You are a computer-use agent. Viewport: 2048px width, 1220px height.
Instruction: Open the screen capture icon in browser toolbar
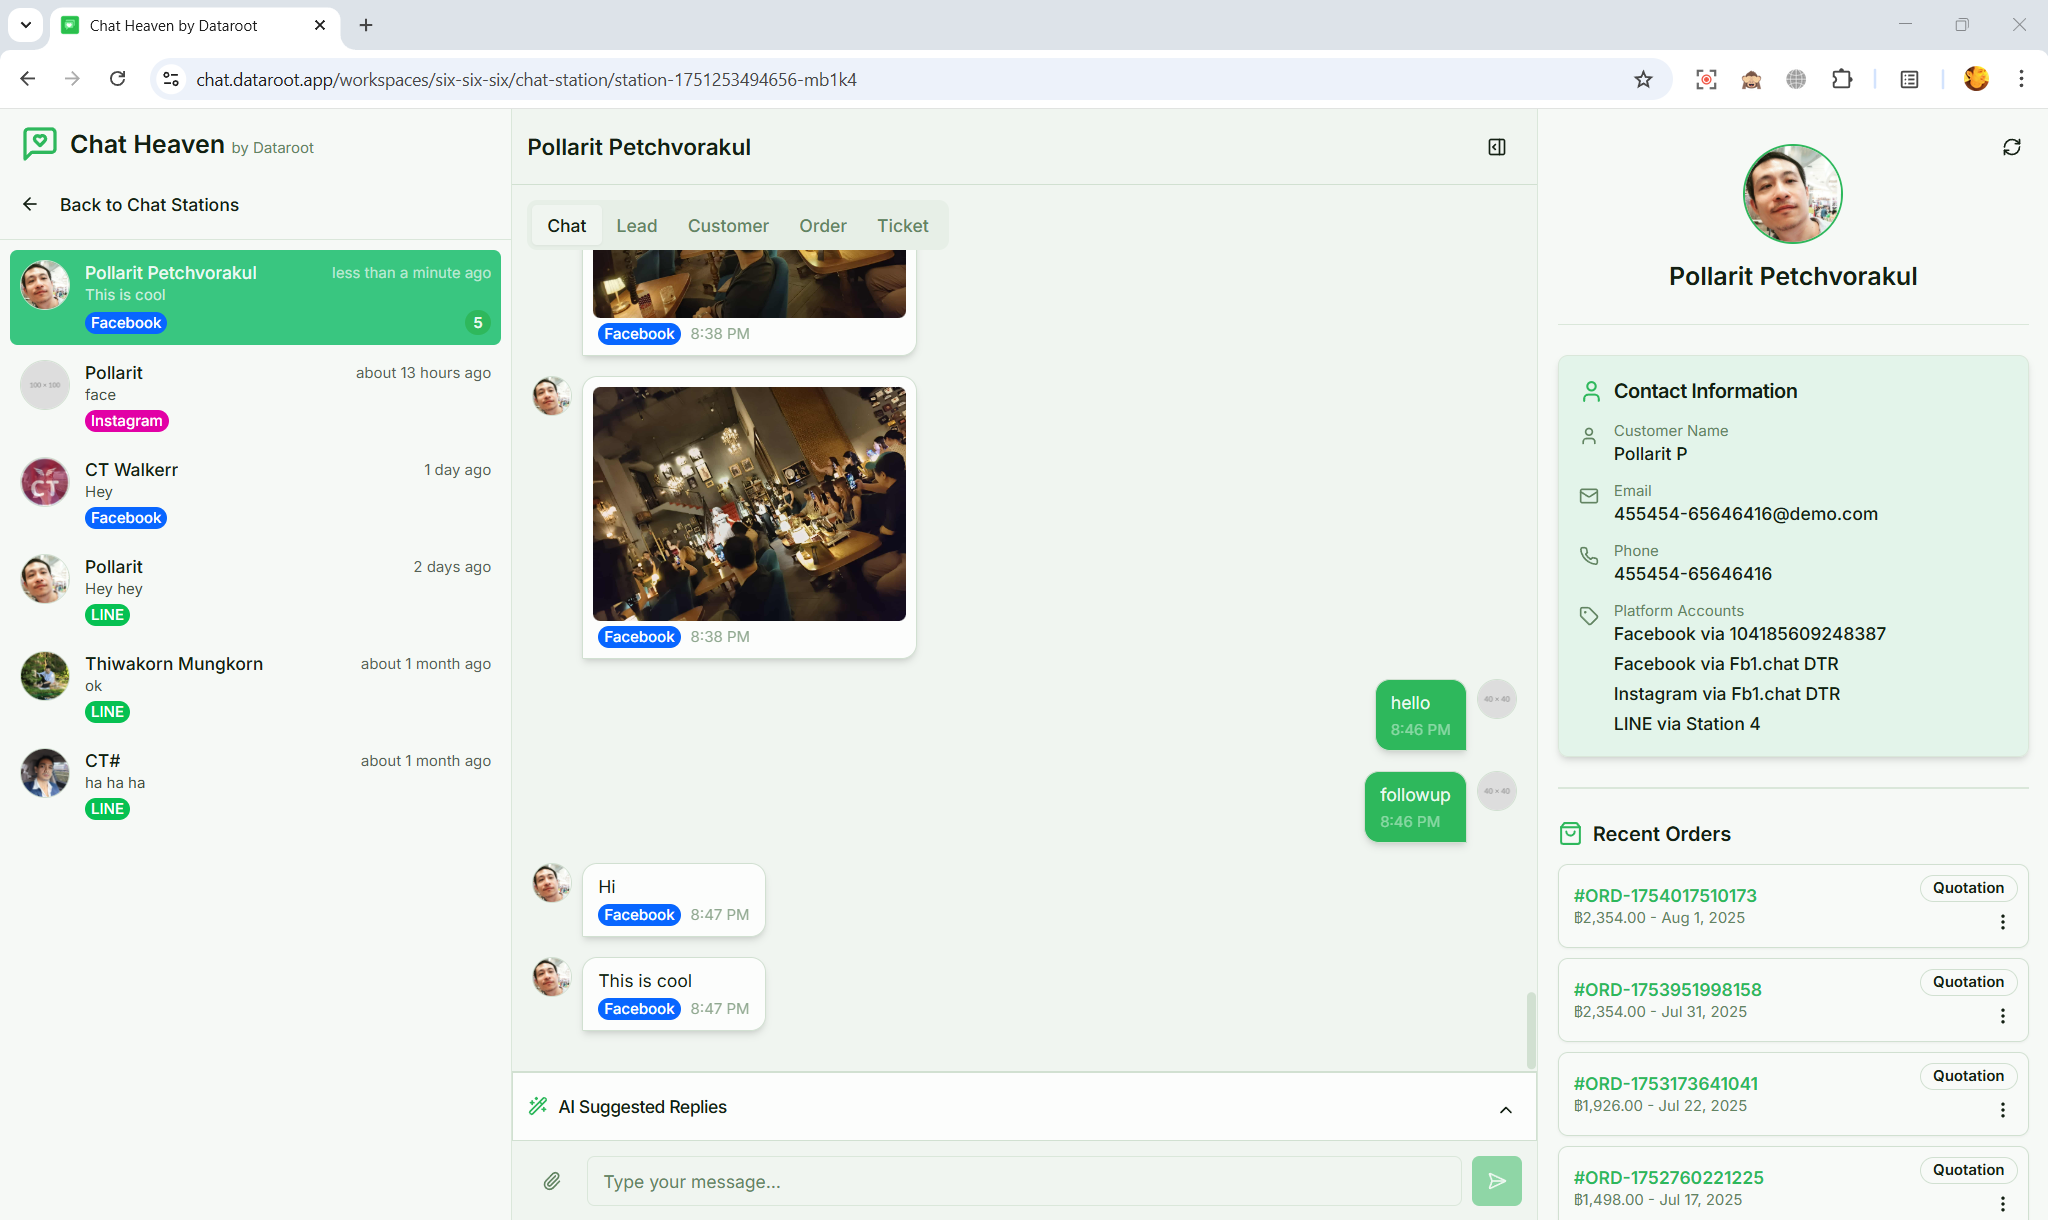(x=1705, y=79)
